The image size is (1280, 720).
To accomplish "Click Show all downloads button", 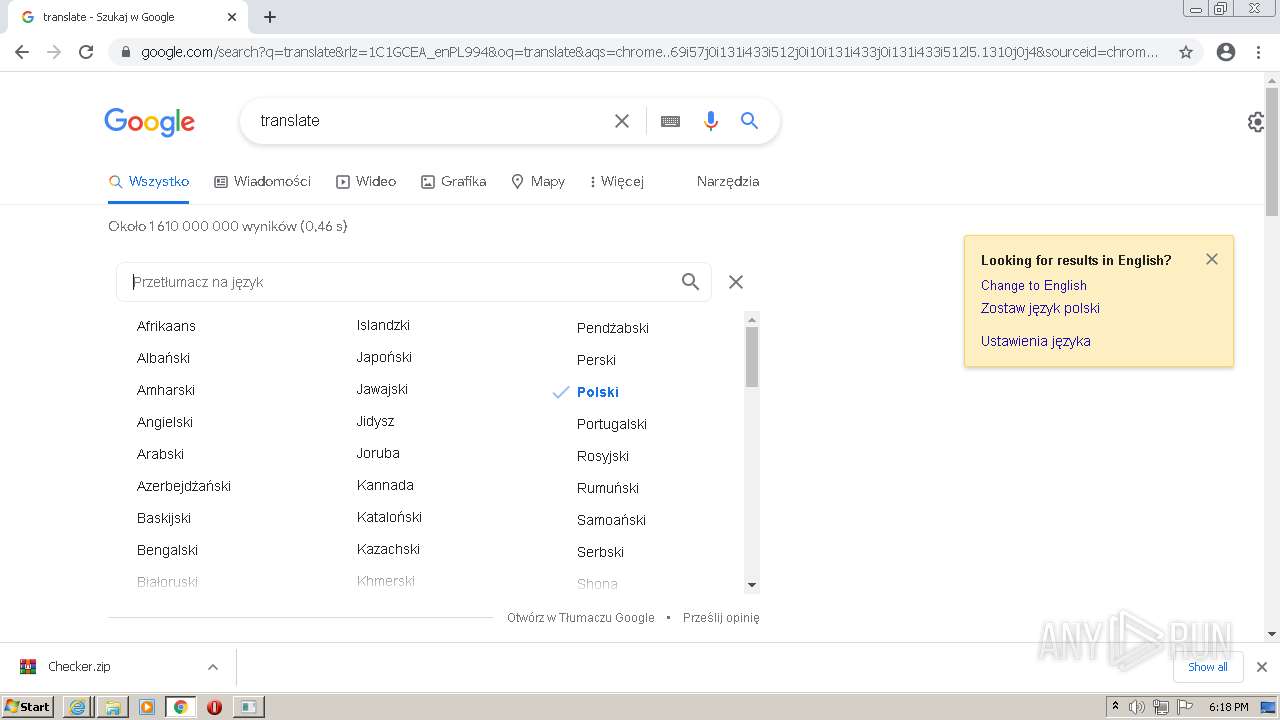I will coord(1208,667).
